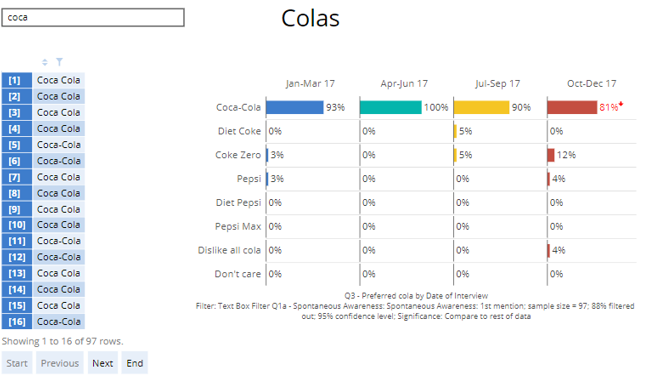Viewport: 646px width, 378px height.
Task: Click the red Coke Zero 12% bar
Action: point(551,155)
